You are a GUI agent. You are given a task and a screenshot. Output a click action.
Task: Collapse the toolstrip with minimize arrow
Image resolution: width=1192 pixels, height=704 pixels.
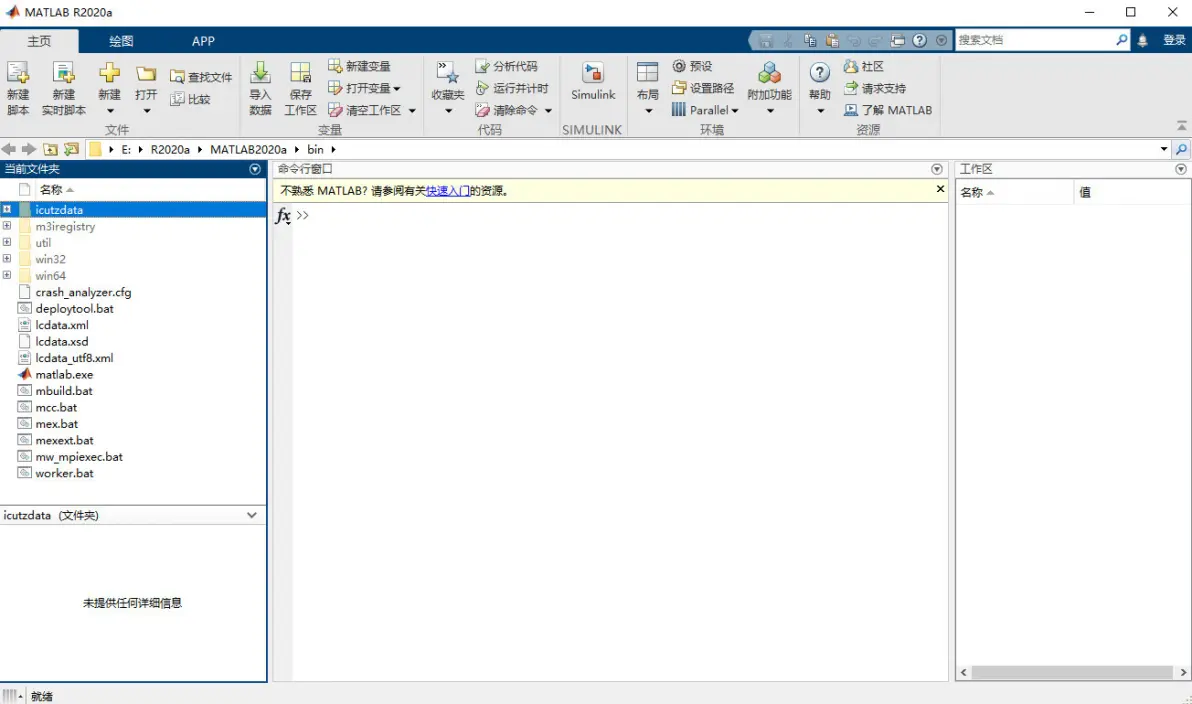click(x=1181, y=125)
